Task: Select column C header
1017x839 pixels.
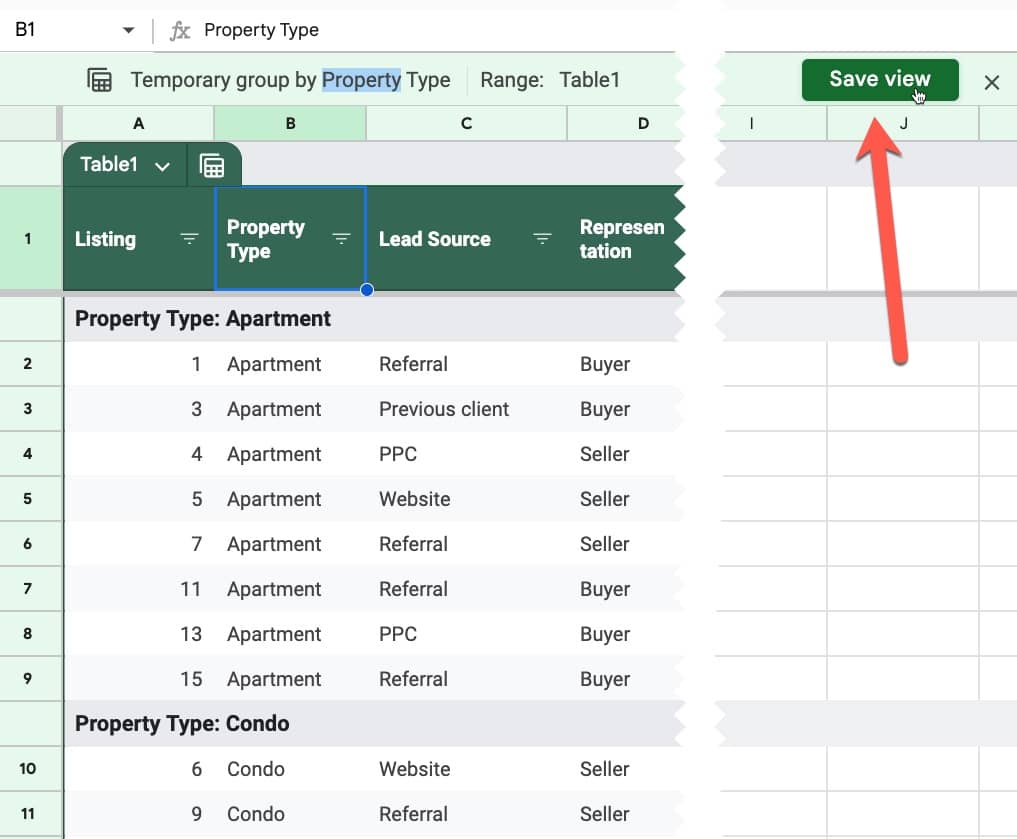Action: 466,123
